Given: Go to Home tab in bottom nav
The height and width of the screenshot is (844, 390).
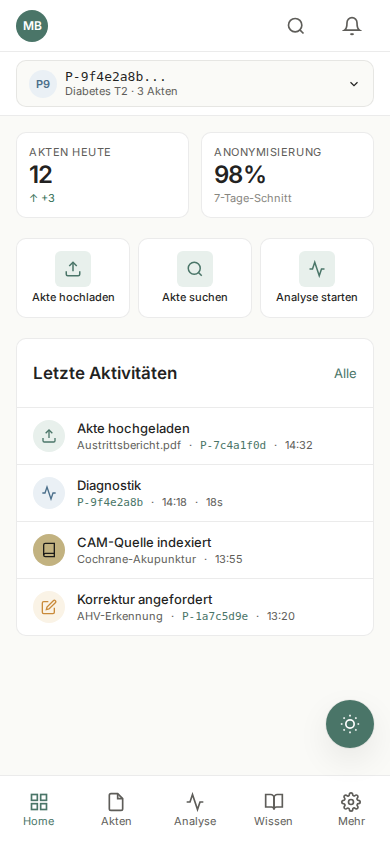Looking at the screenshot, I should 39,810.
